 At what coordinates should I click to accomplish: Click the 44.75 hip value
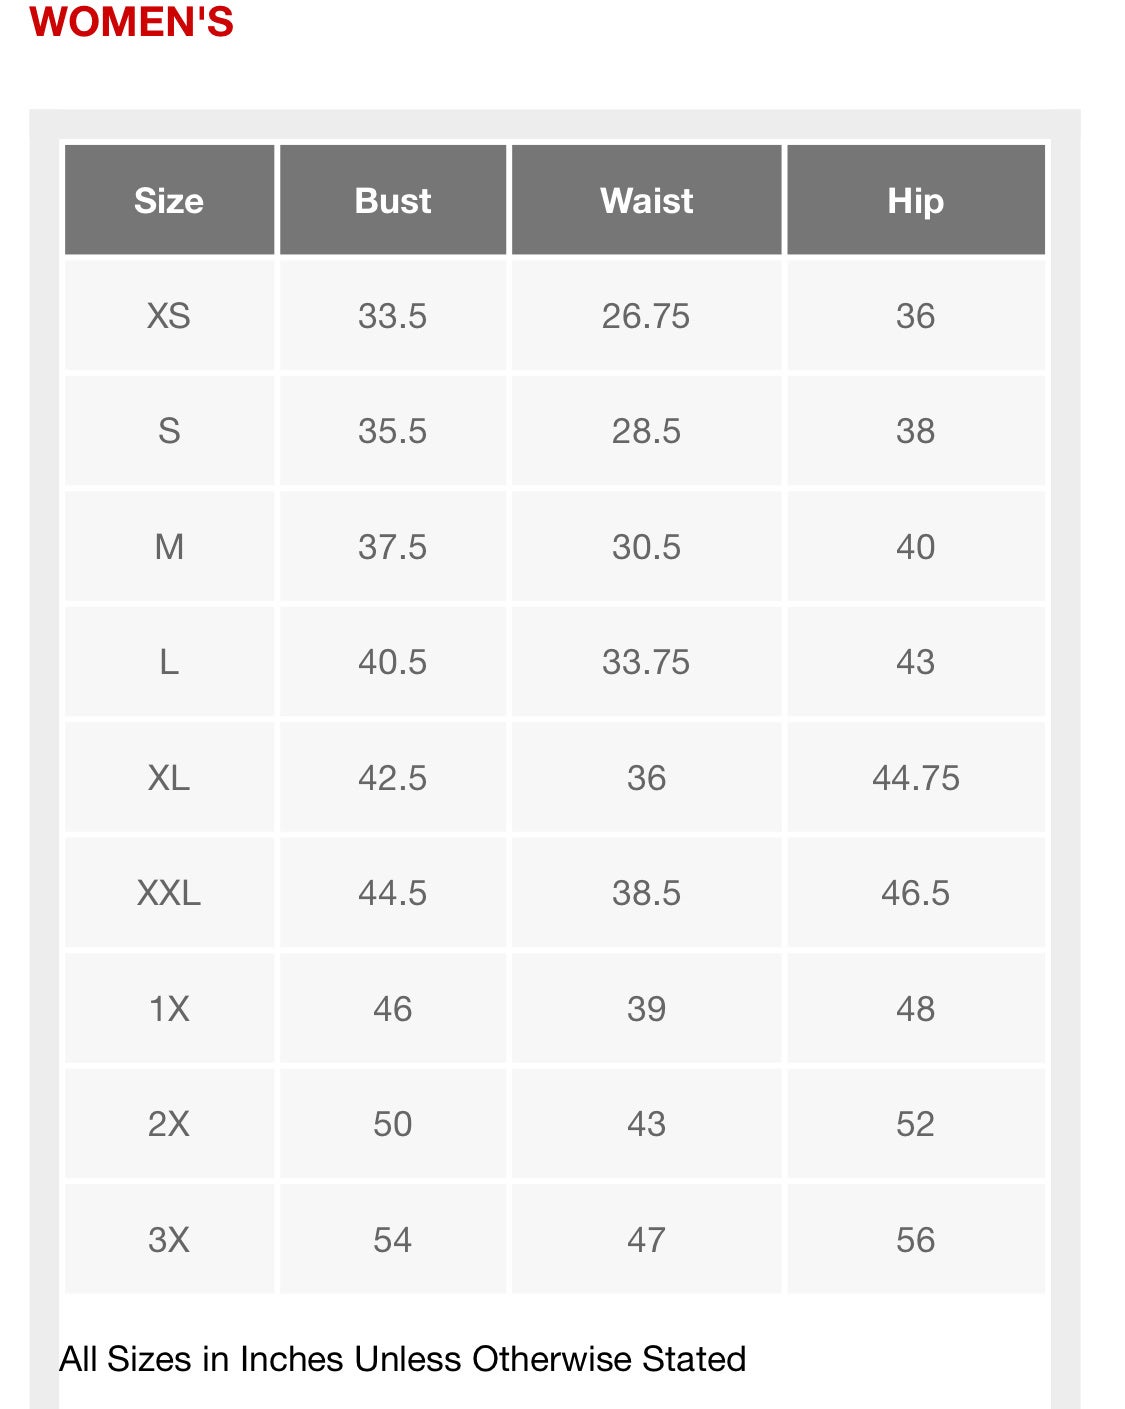tap(916, 778)
